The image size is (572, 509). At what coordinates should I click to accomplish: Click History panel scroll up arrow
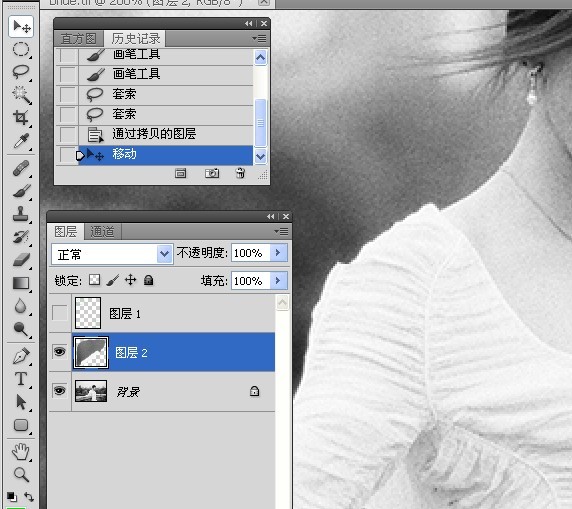point(260,57)
